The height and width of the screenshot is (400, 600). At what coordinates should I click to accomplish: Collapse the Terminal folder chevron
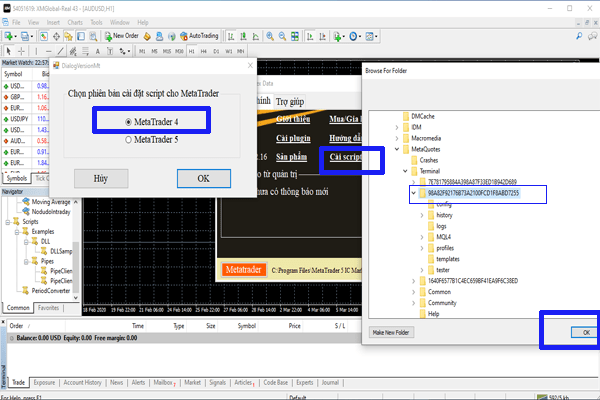click(405, 171)
